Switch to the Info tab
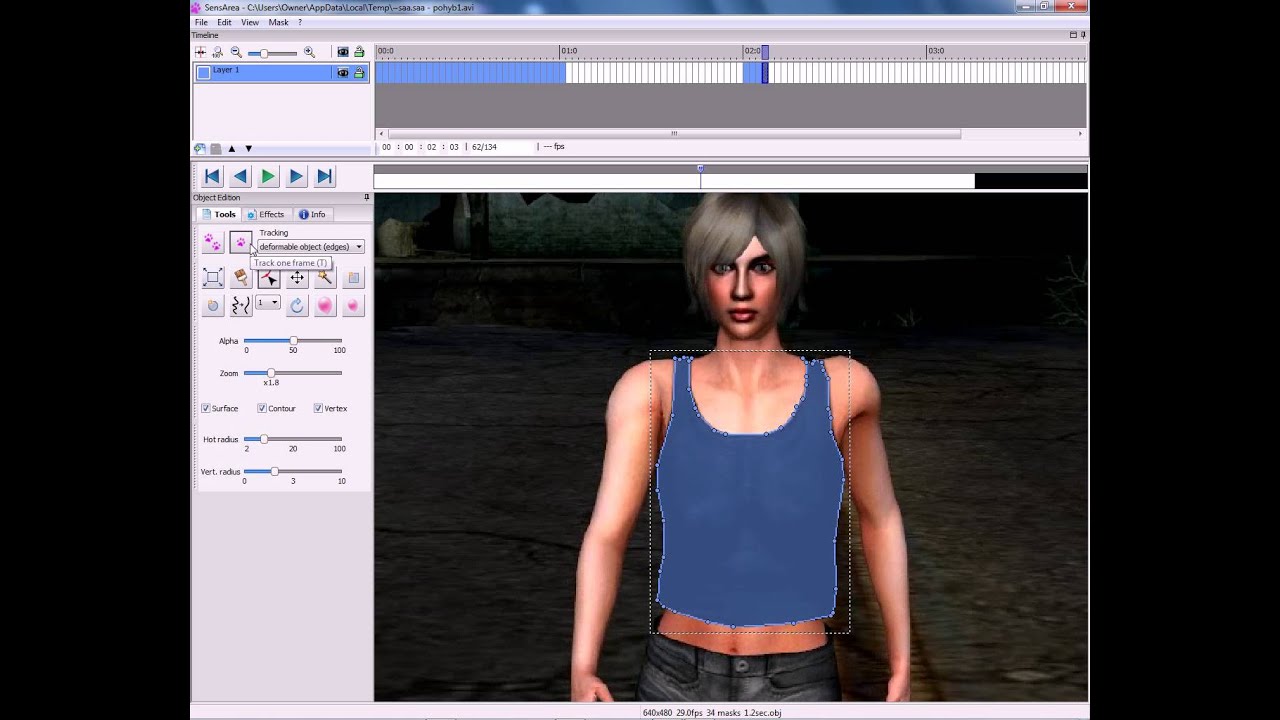 click(x=312, y=214)
